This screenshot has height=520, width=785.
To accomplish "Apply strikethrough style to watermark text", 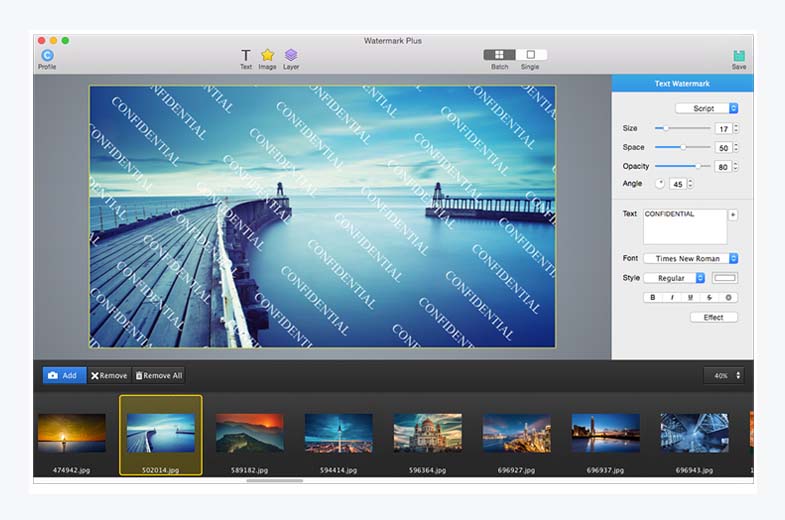I will 709,297.
